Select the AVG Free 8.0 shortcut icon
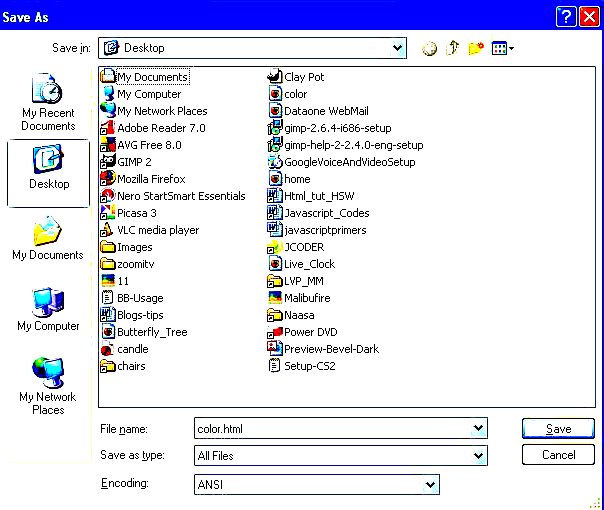Image resolution: width=604 pixels, height=510 pixels. [107, 145]
